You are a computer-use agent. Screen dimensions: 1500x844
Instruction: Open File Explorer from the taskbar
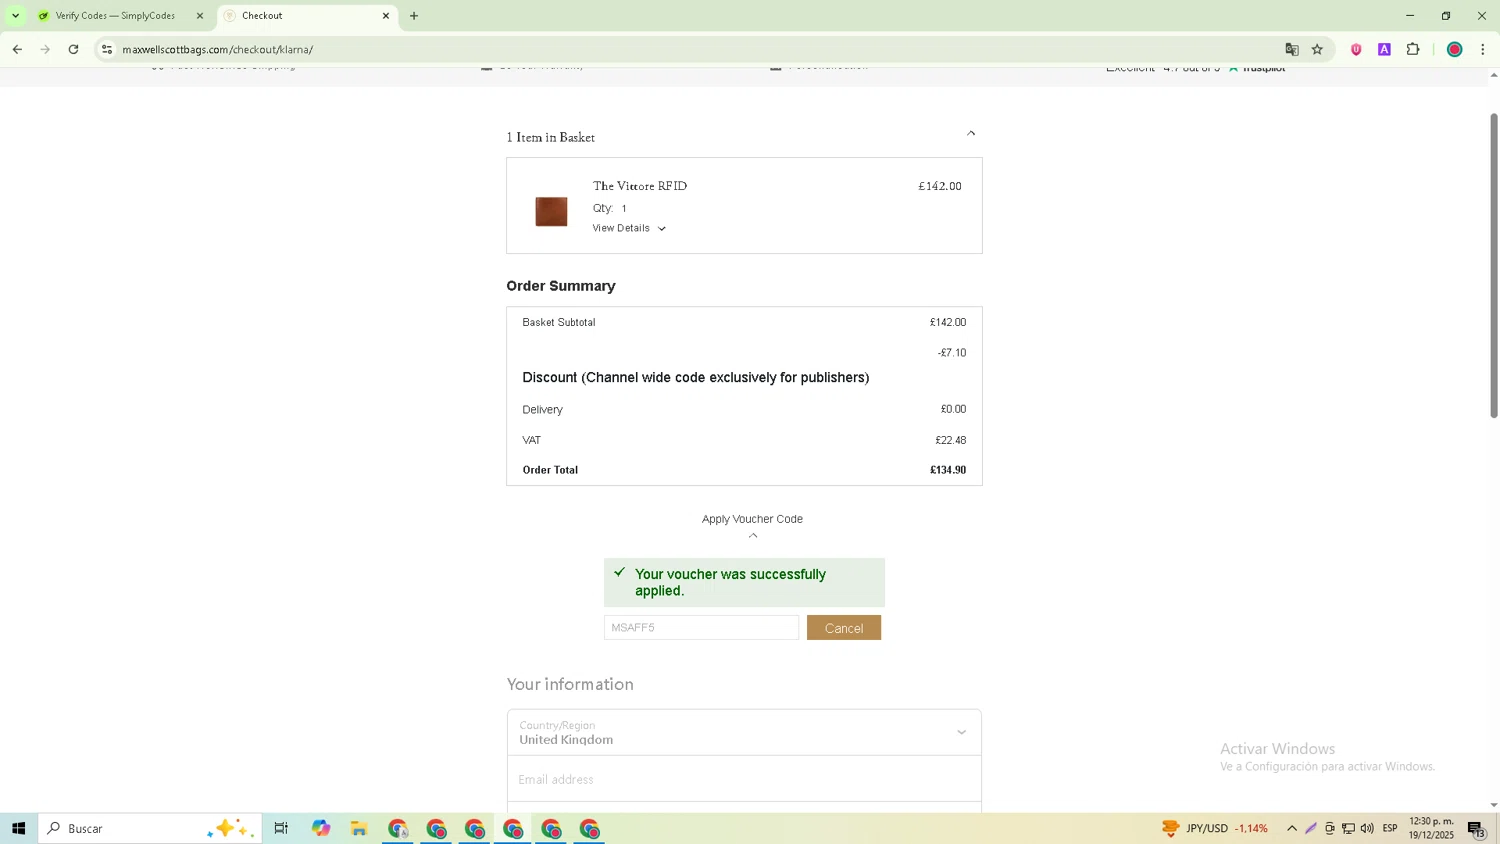pyautogui.click(x=359, y=828)
